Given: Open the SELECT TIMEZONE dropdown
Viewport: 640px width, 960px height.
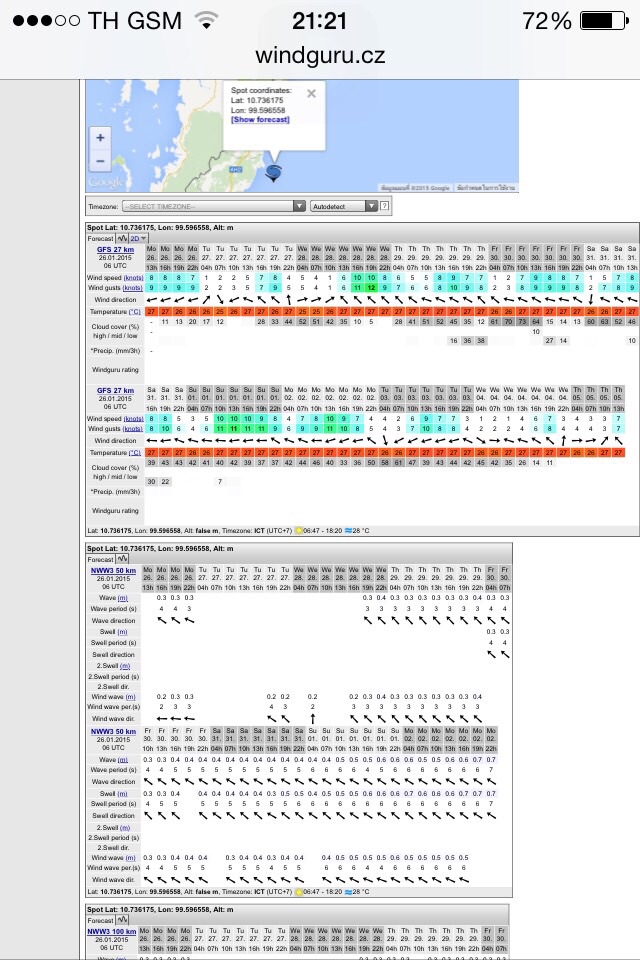Looking at the screenshot, I should click(213, 206).
